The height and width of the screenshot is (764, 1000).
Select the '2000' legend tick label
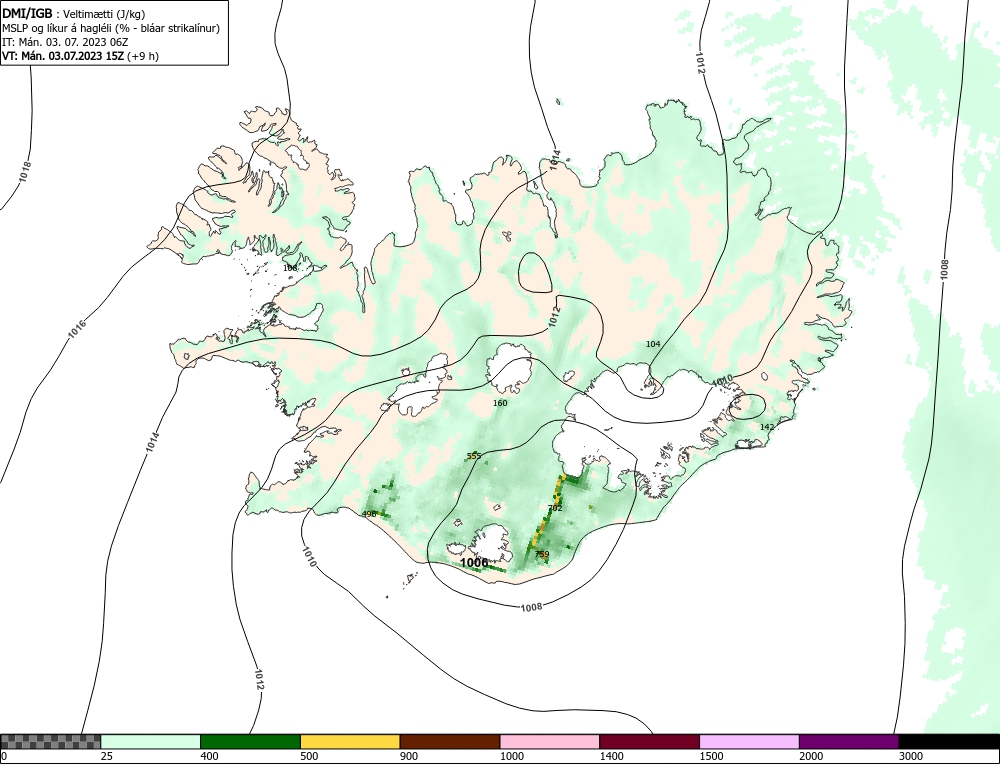point(811,756)
